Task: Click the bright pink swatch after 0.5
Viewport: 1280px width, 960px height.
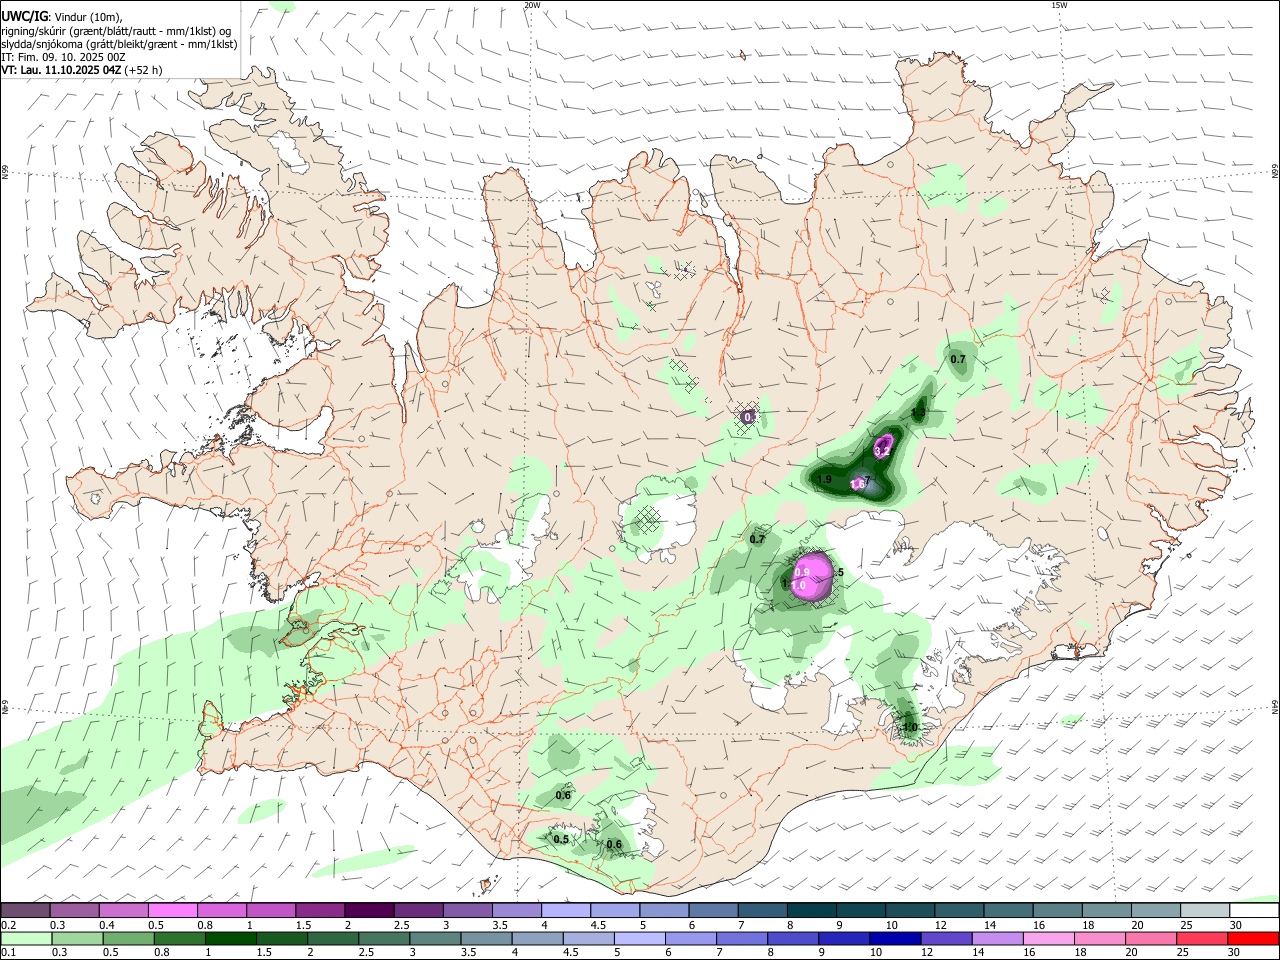Action: pyautogui.click(x=172, y=910)
